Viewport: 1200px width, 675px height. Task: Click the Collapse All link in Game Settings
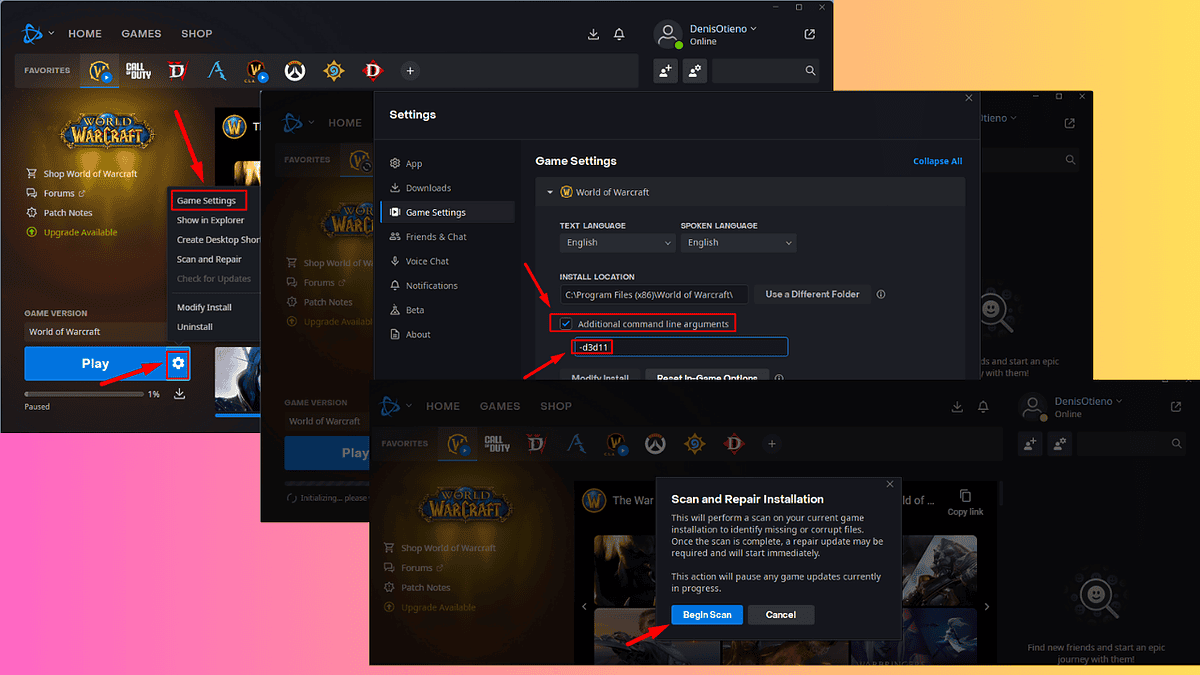click(x=937, y=160)
